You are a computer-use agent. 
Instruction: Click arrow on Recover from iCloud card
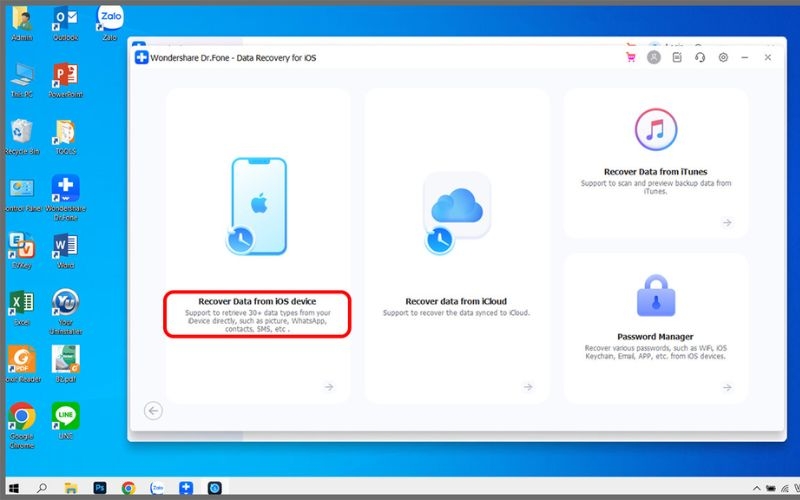click(x=528, y=387)
